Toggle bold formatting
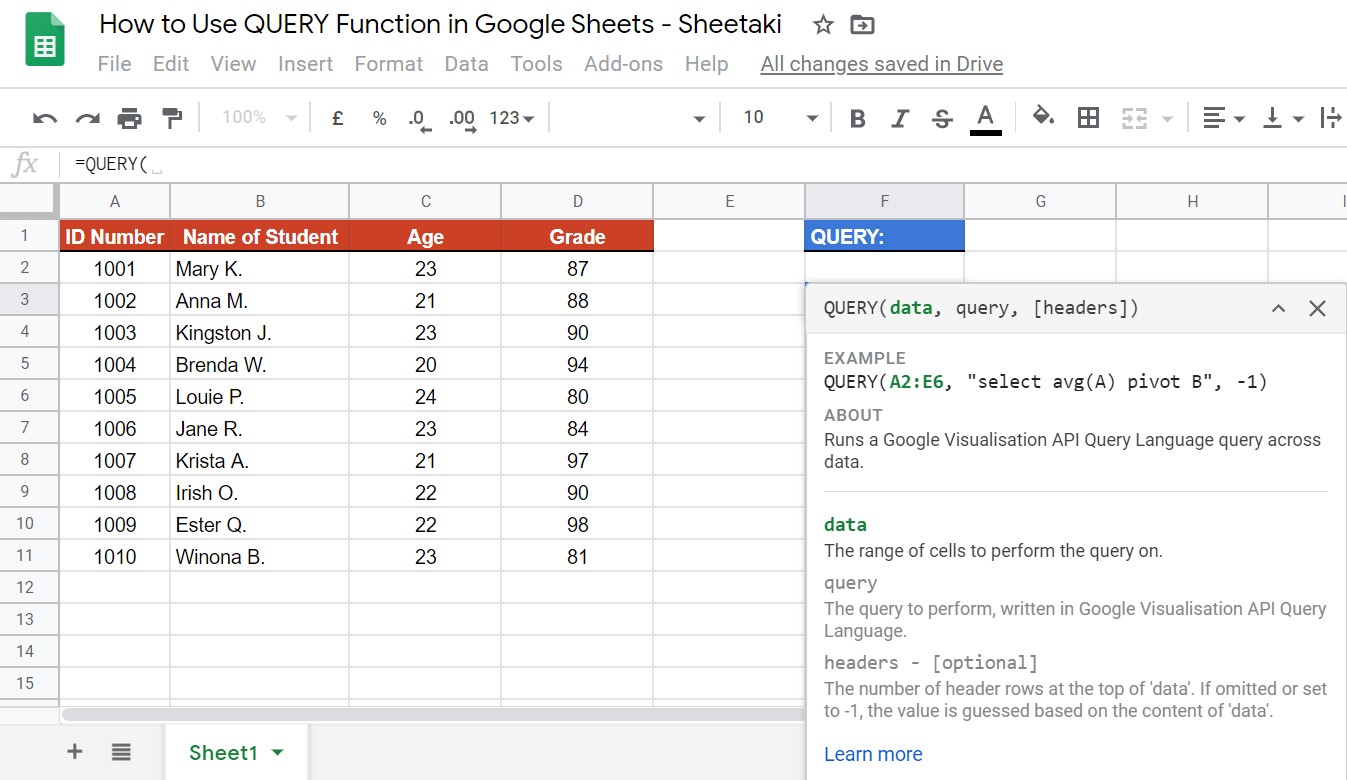The height and width of the screenshot is (780, 1347). (x=857, y=118)
